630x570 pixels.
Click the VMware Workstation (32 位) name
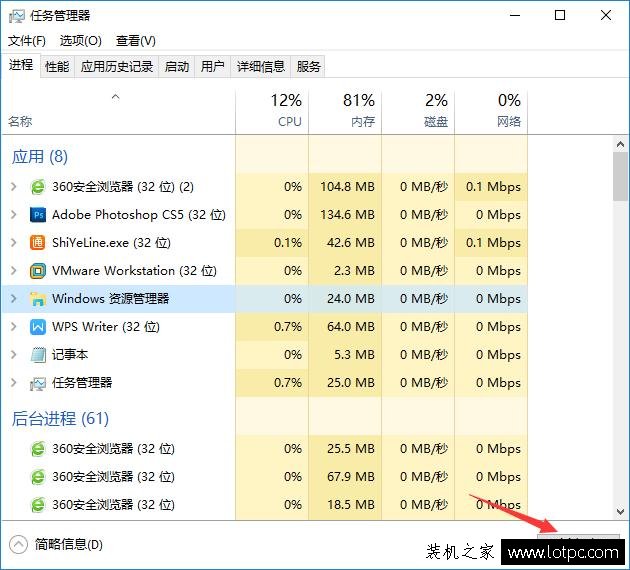point(134,271)
